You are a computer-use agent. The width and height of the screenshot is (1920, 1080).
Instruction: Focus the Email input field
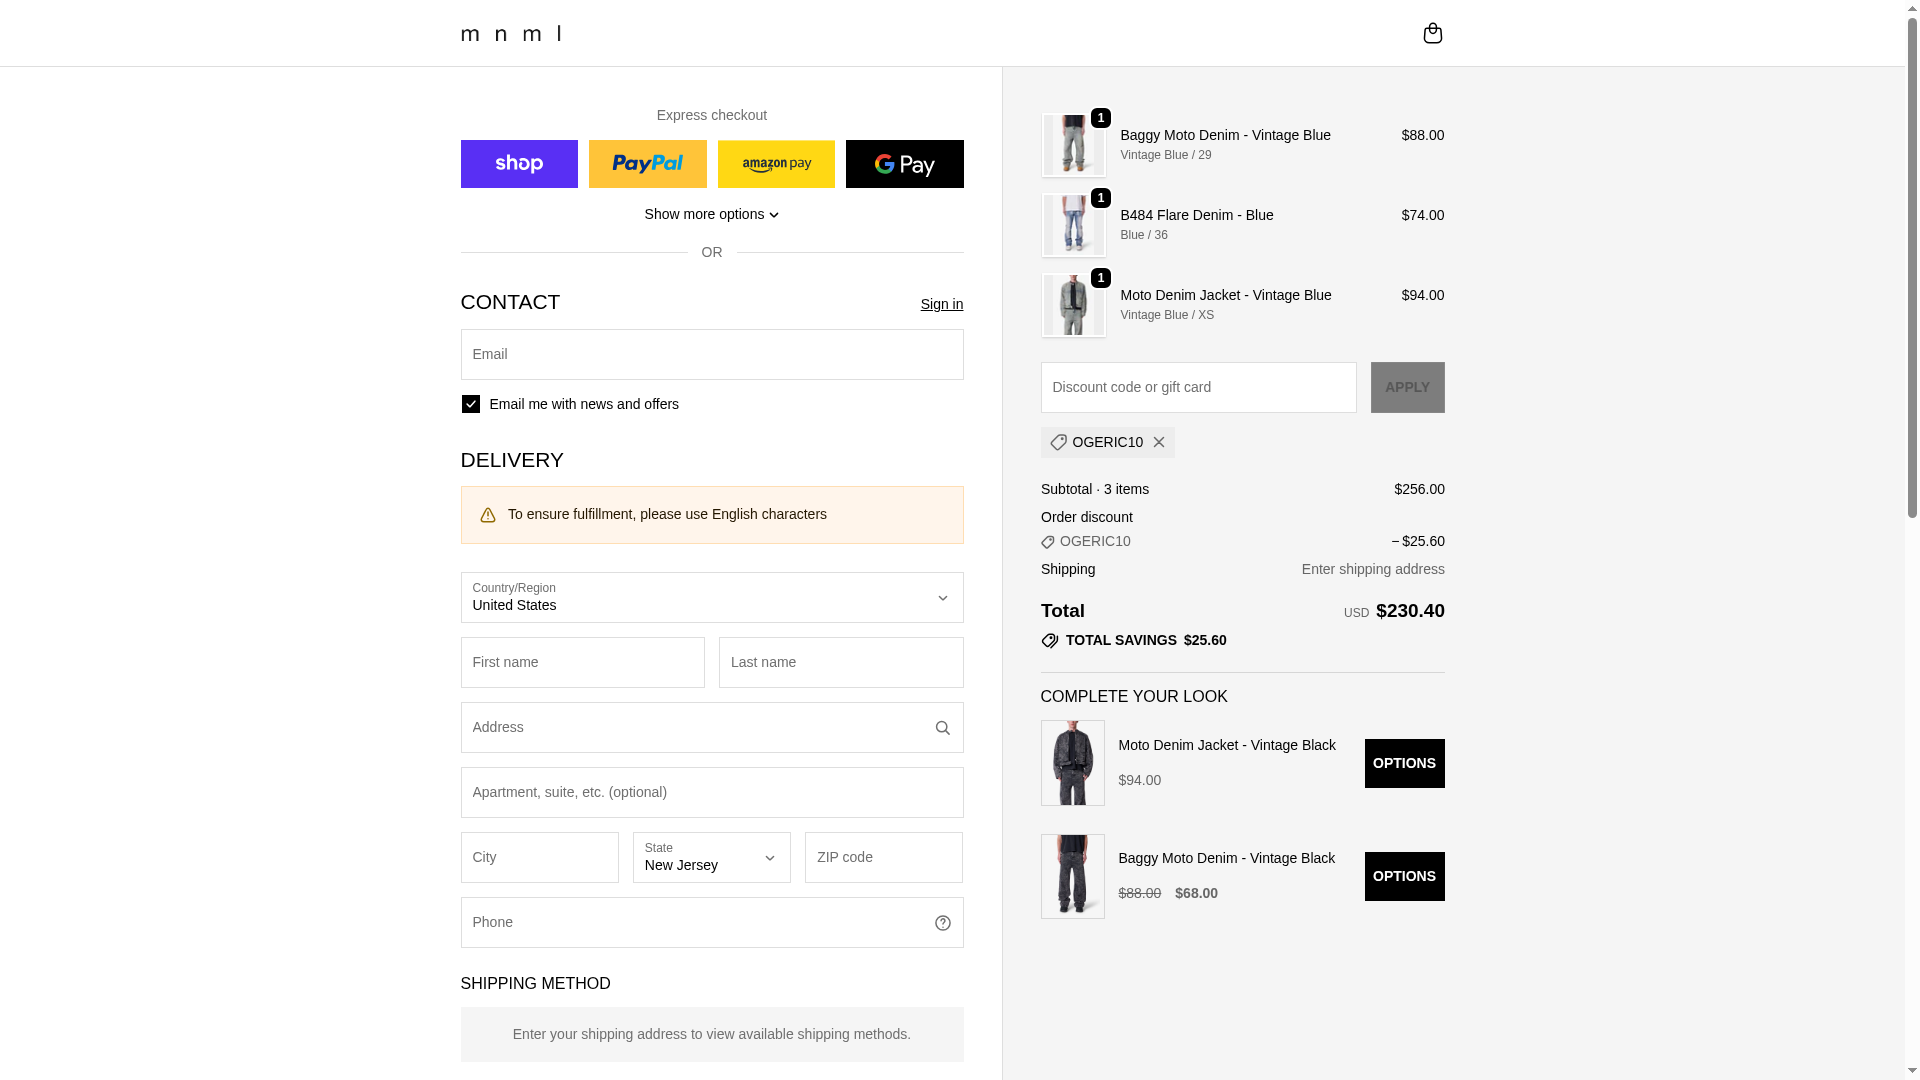[x=711, y=355]
